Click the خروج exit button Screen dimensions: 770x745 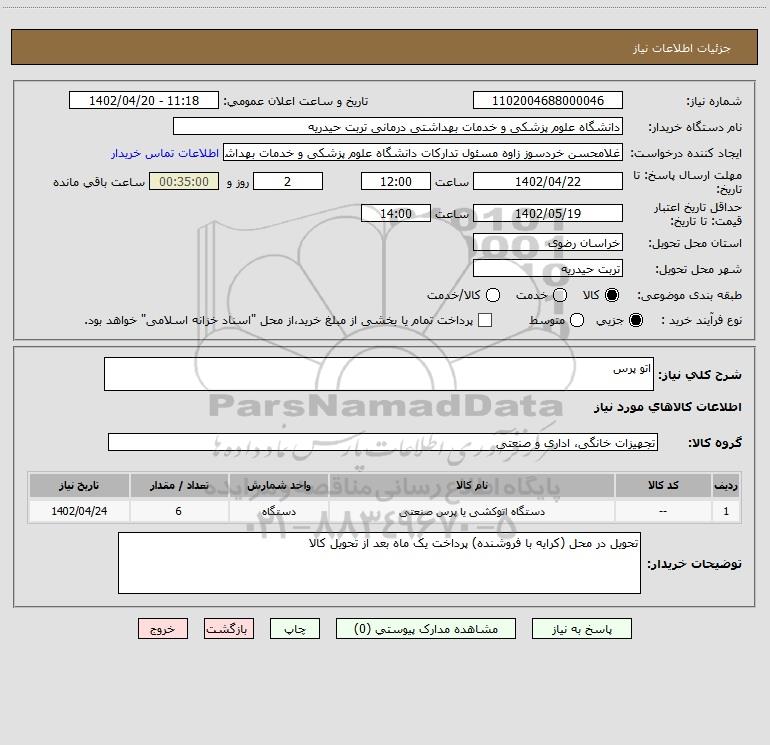163,629
